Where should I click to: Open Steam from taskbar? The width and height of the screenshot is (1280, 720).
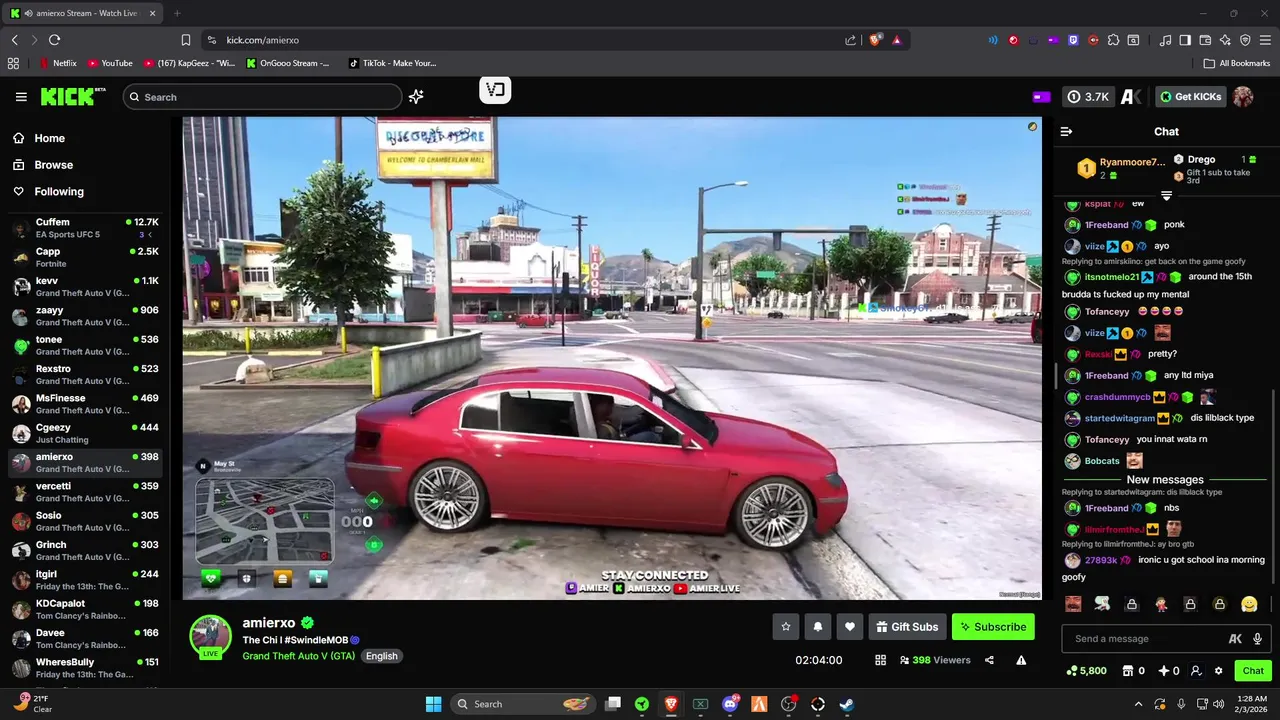pyautogui.click(x=846, y=704)
